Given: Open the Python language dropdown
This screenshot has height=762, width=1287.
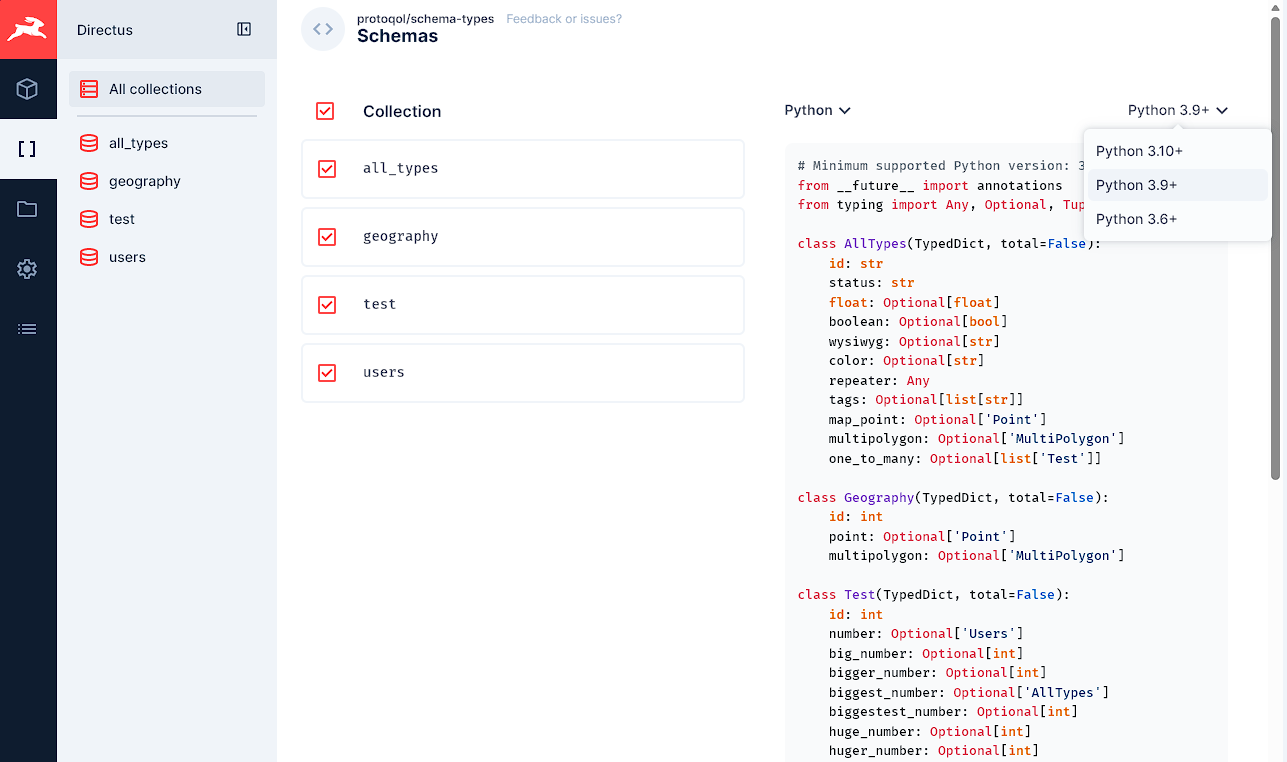Looking at the screenshot, I should point(817,110).
